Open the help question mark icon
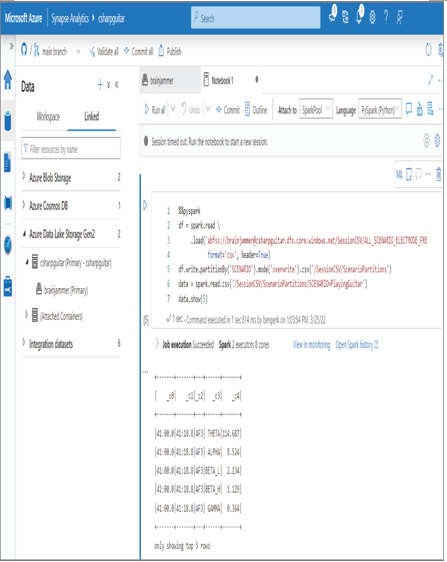Screen dimensions: 447x562 coord(386,17)
